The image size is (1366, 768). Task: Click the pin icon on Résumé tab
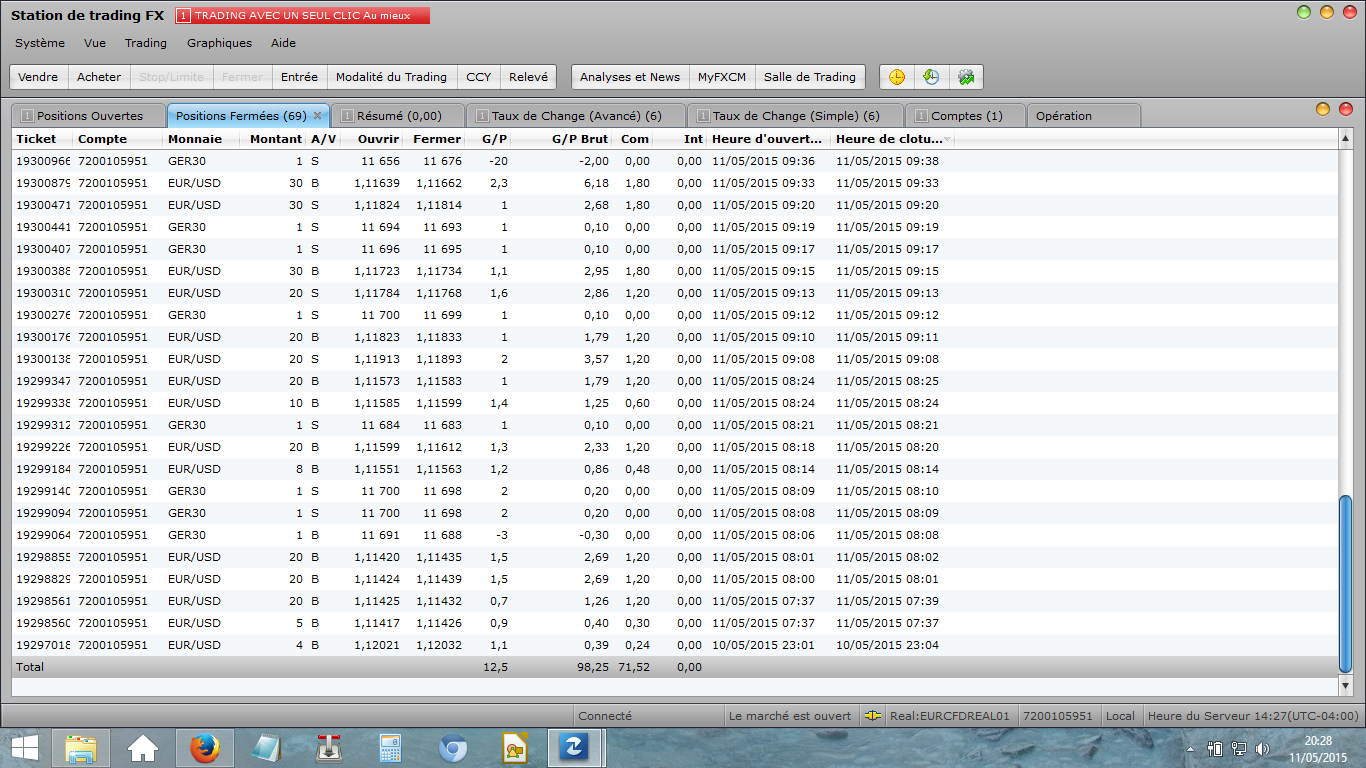(x=347, y=116)
